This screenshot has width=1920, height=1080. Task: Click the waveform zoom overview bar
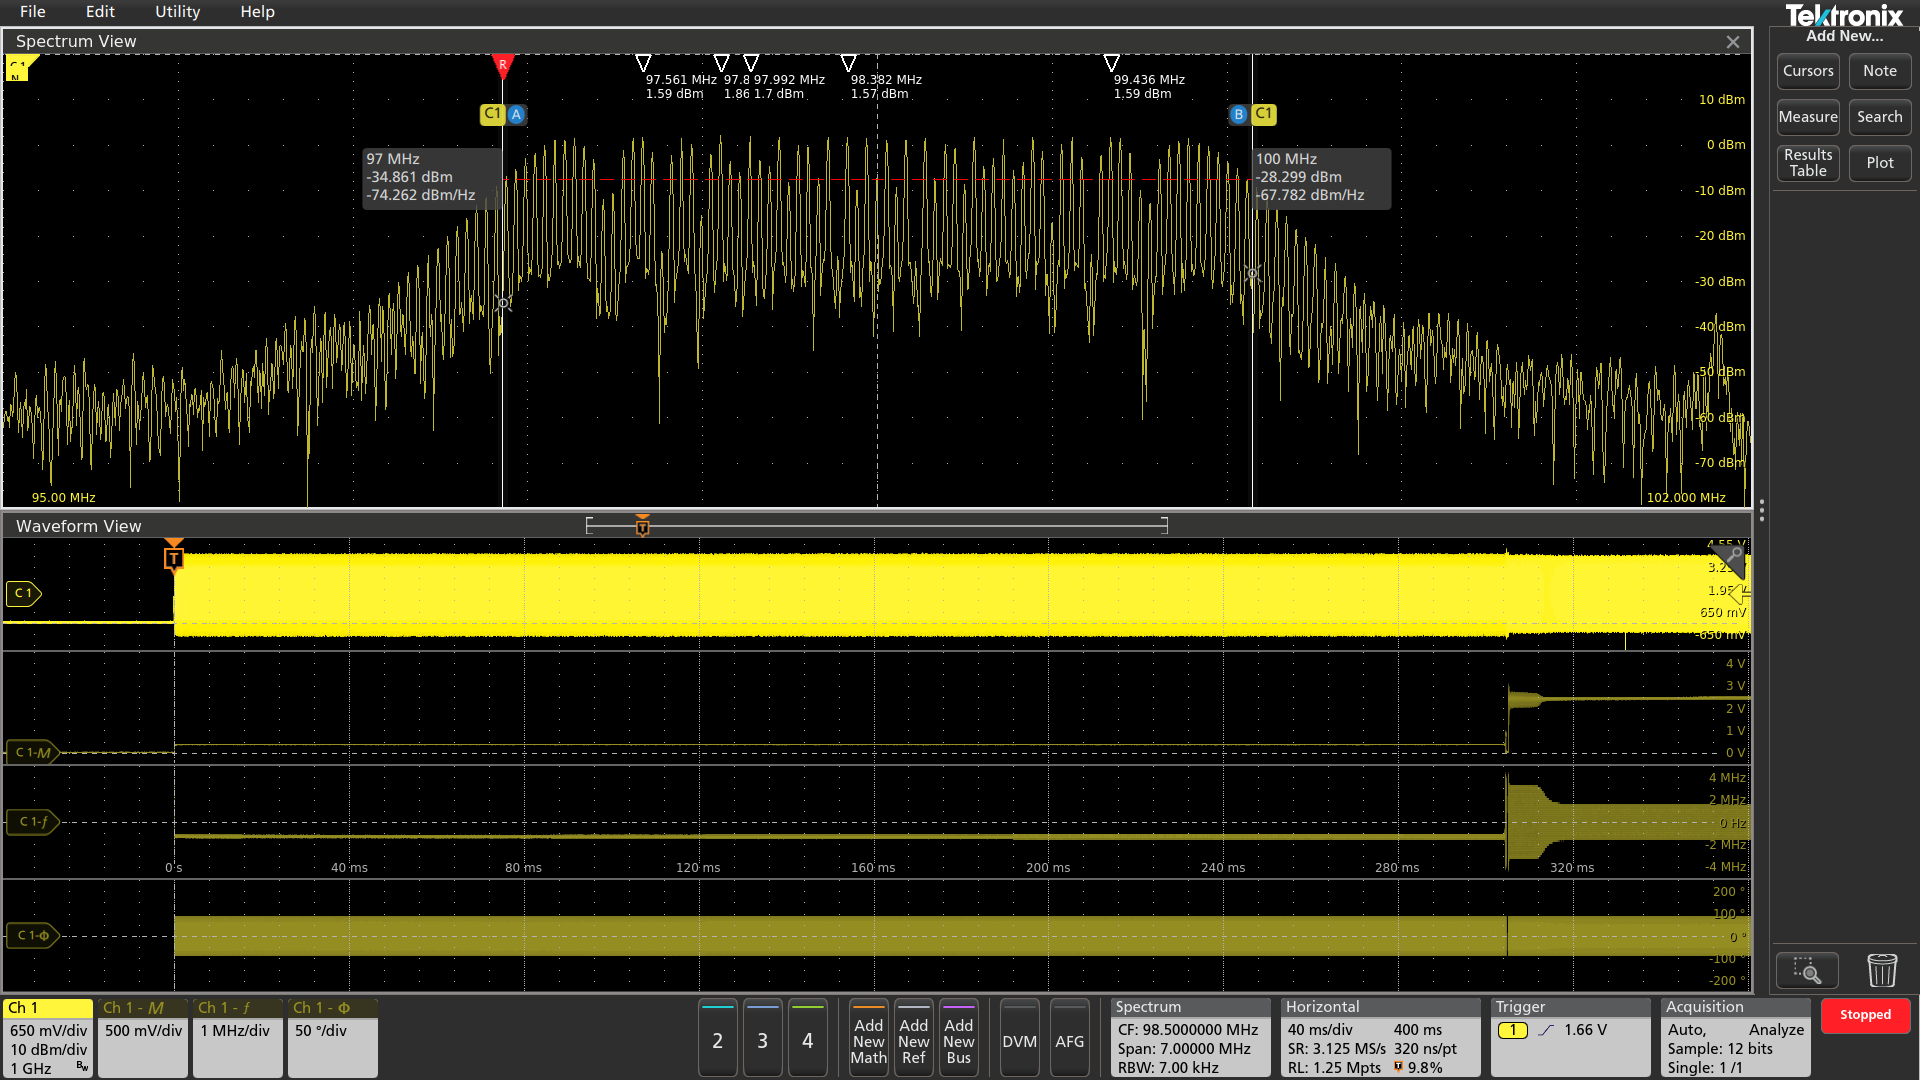pyautogui.click(x=876, y=525)
